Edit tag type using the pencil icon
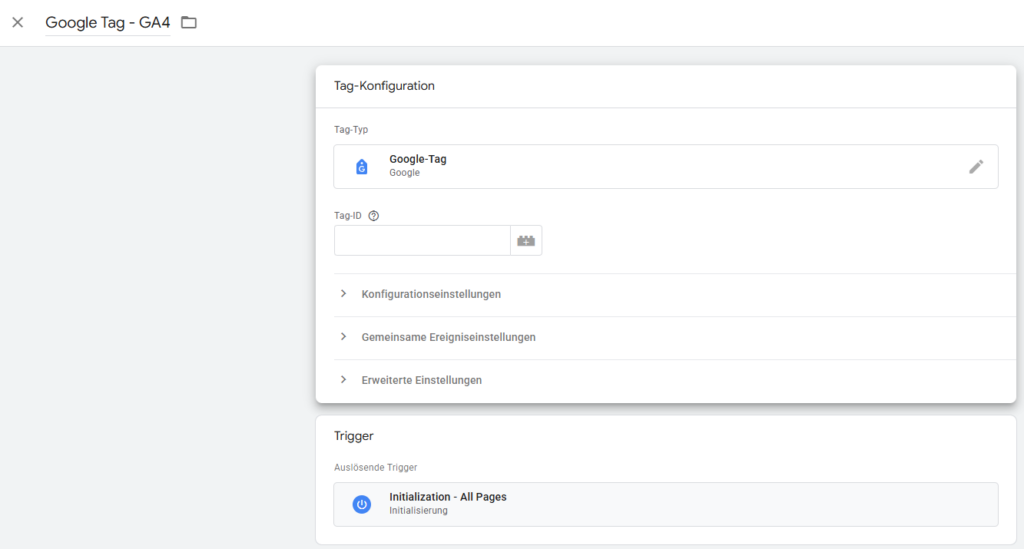Viewport: 1024px width, 549px height. (976, 167)
